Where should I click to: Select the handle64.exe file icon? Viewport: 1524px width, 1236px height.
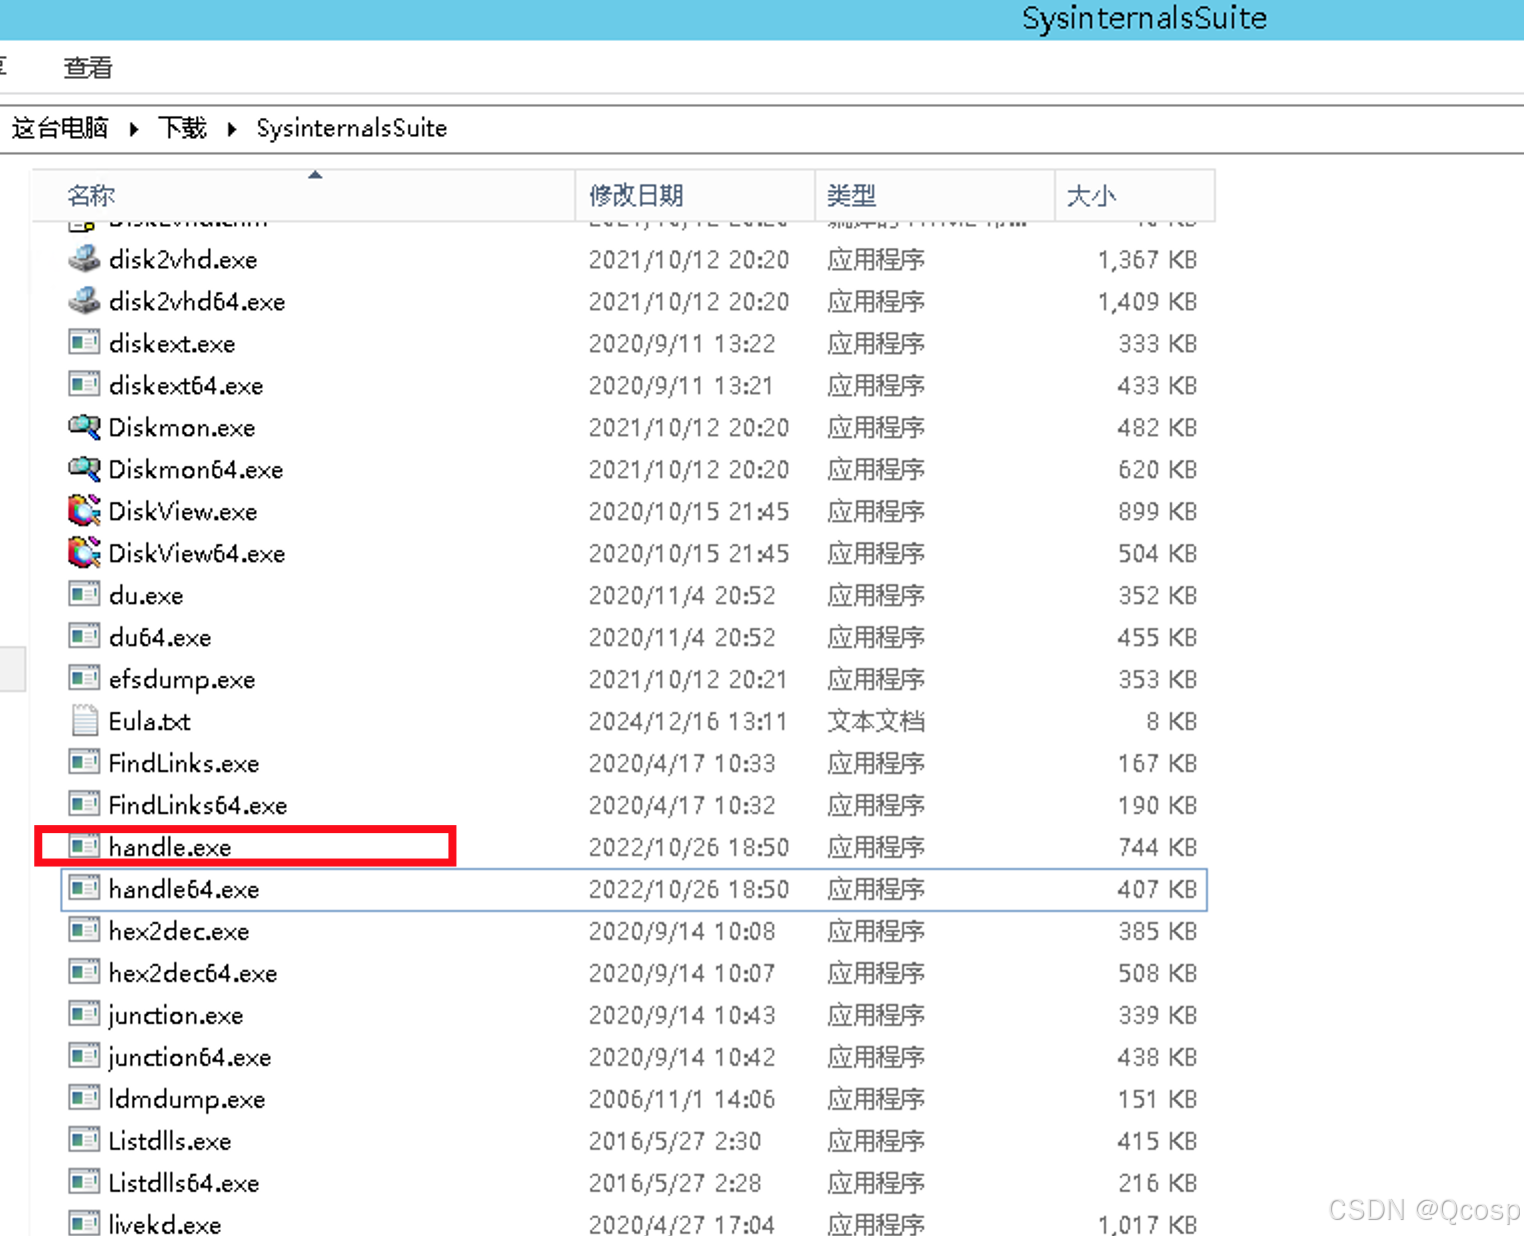click(x=84, y=889)
